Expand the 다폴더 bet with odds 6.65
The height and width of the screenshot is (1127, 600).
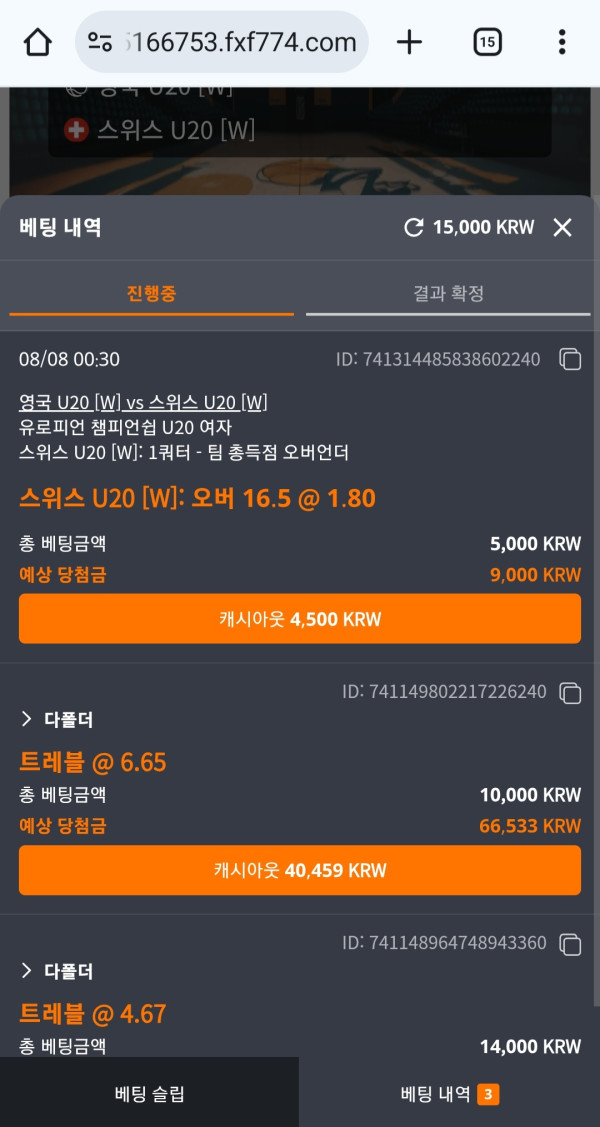(x=58, y=720)
